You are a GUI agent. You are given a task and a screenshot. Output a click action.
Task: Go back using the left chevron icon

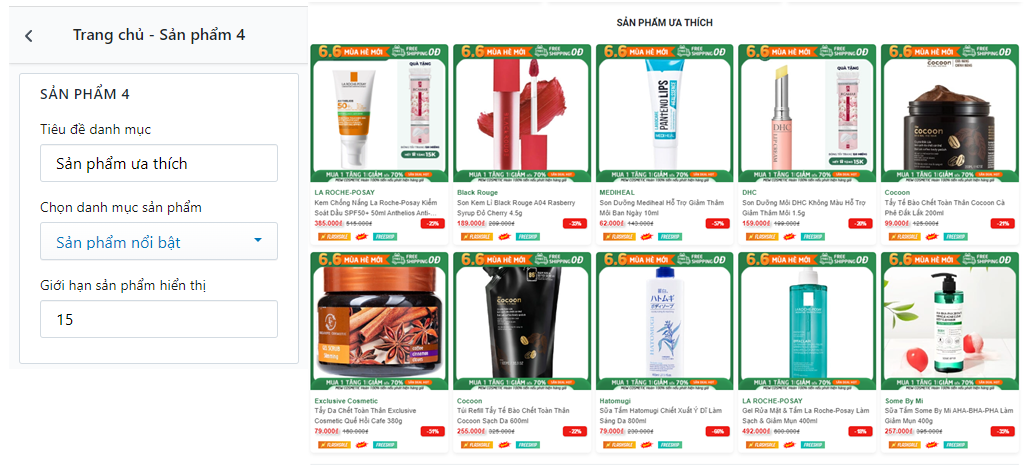pos(29,35)
